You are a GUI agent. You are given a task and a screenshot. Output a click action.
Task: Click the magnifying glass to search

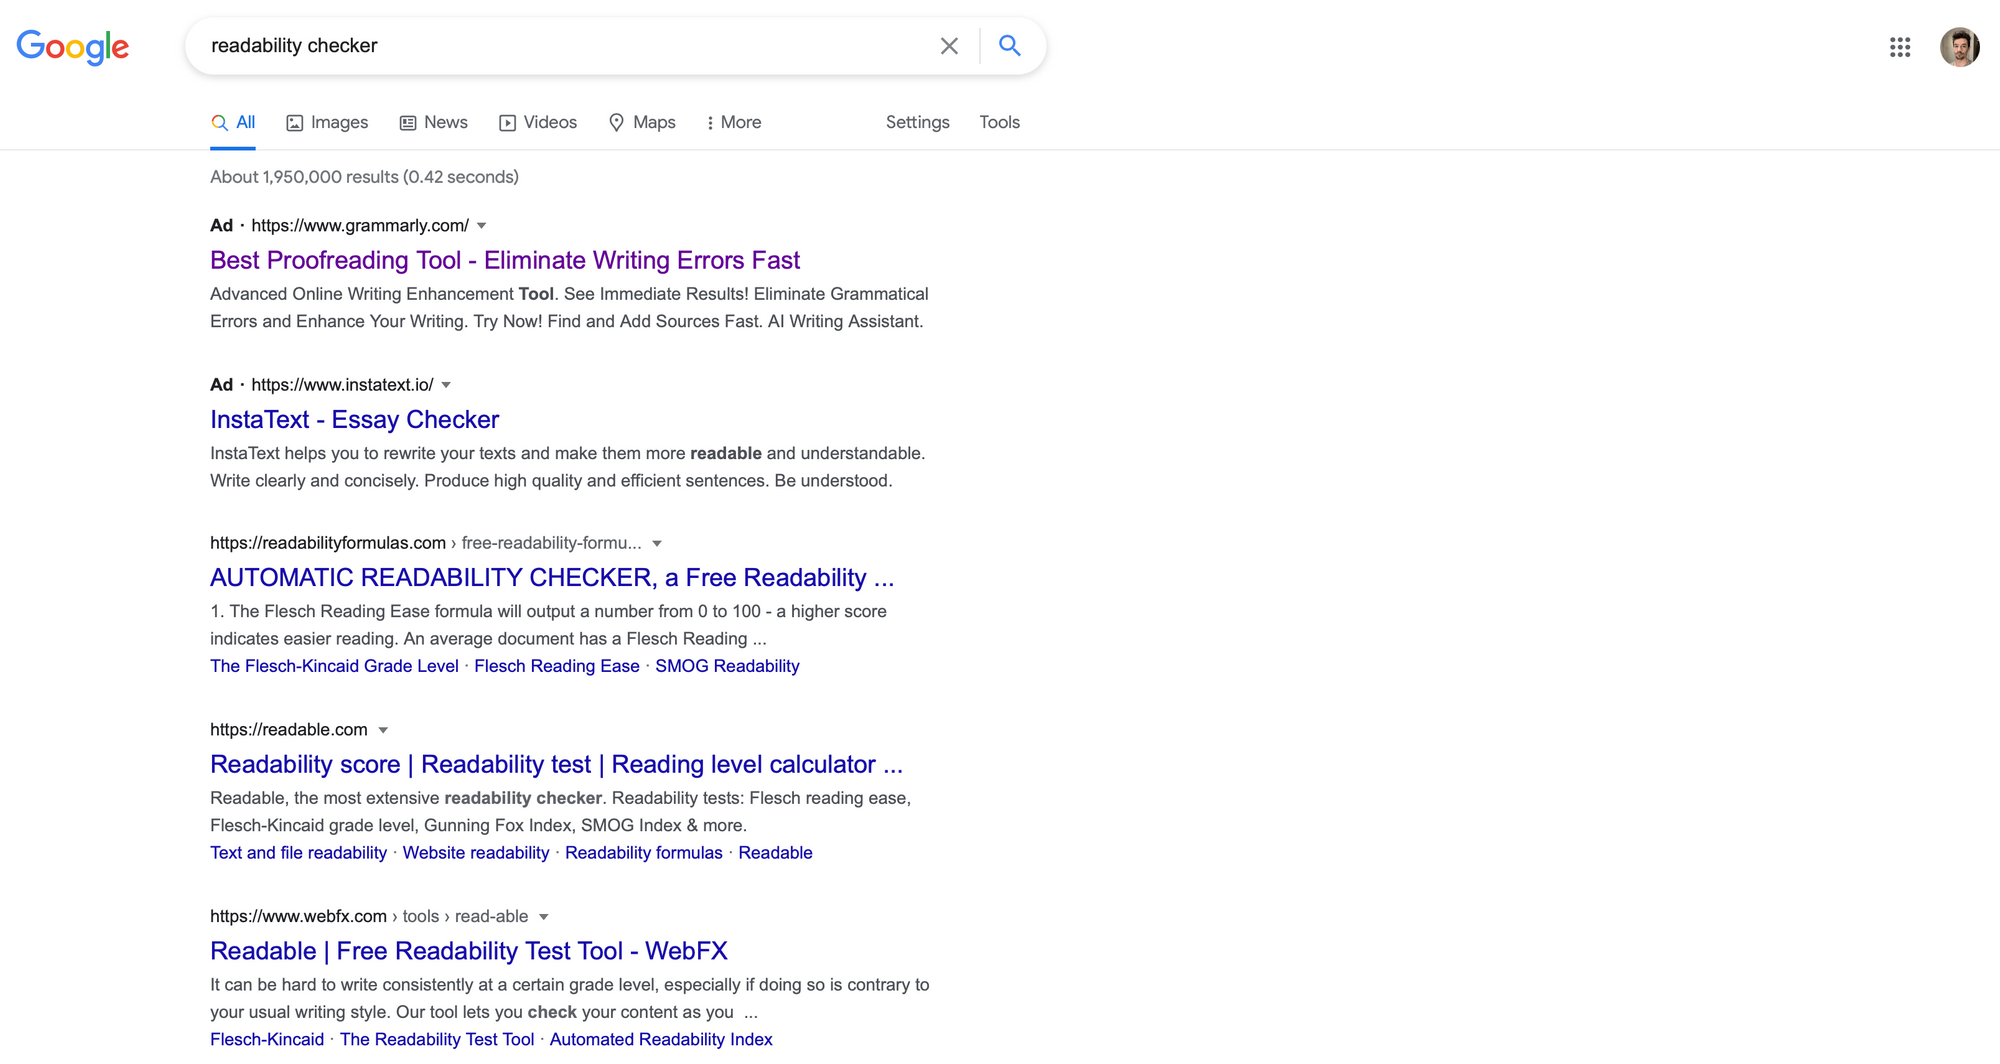tap(1009, 46)
